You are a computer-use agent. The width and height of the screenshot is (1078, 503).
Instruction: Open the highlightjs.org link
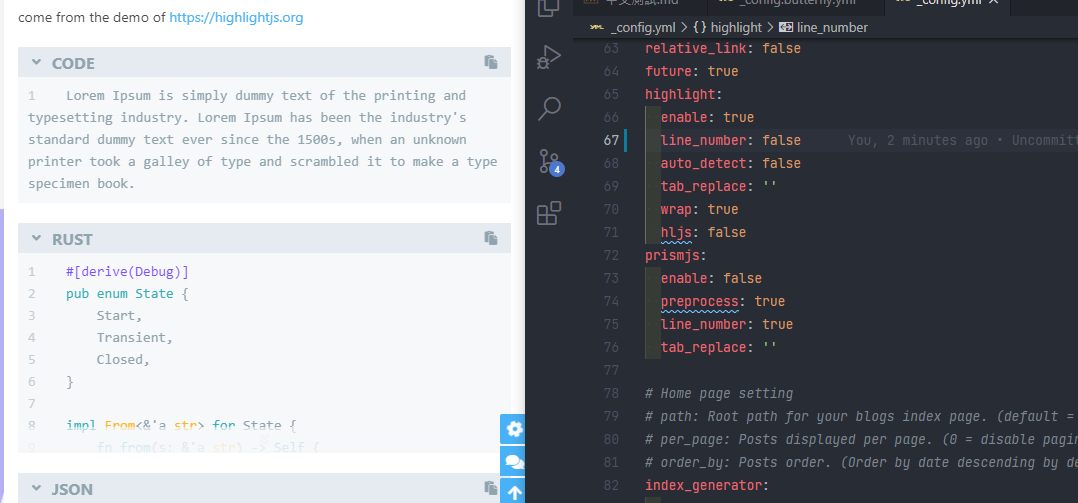tap(236, 17)
